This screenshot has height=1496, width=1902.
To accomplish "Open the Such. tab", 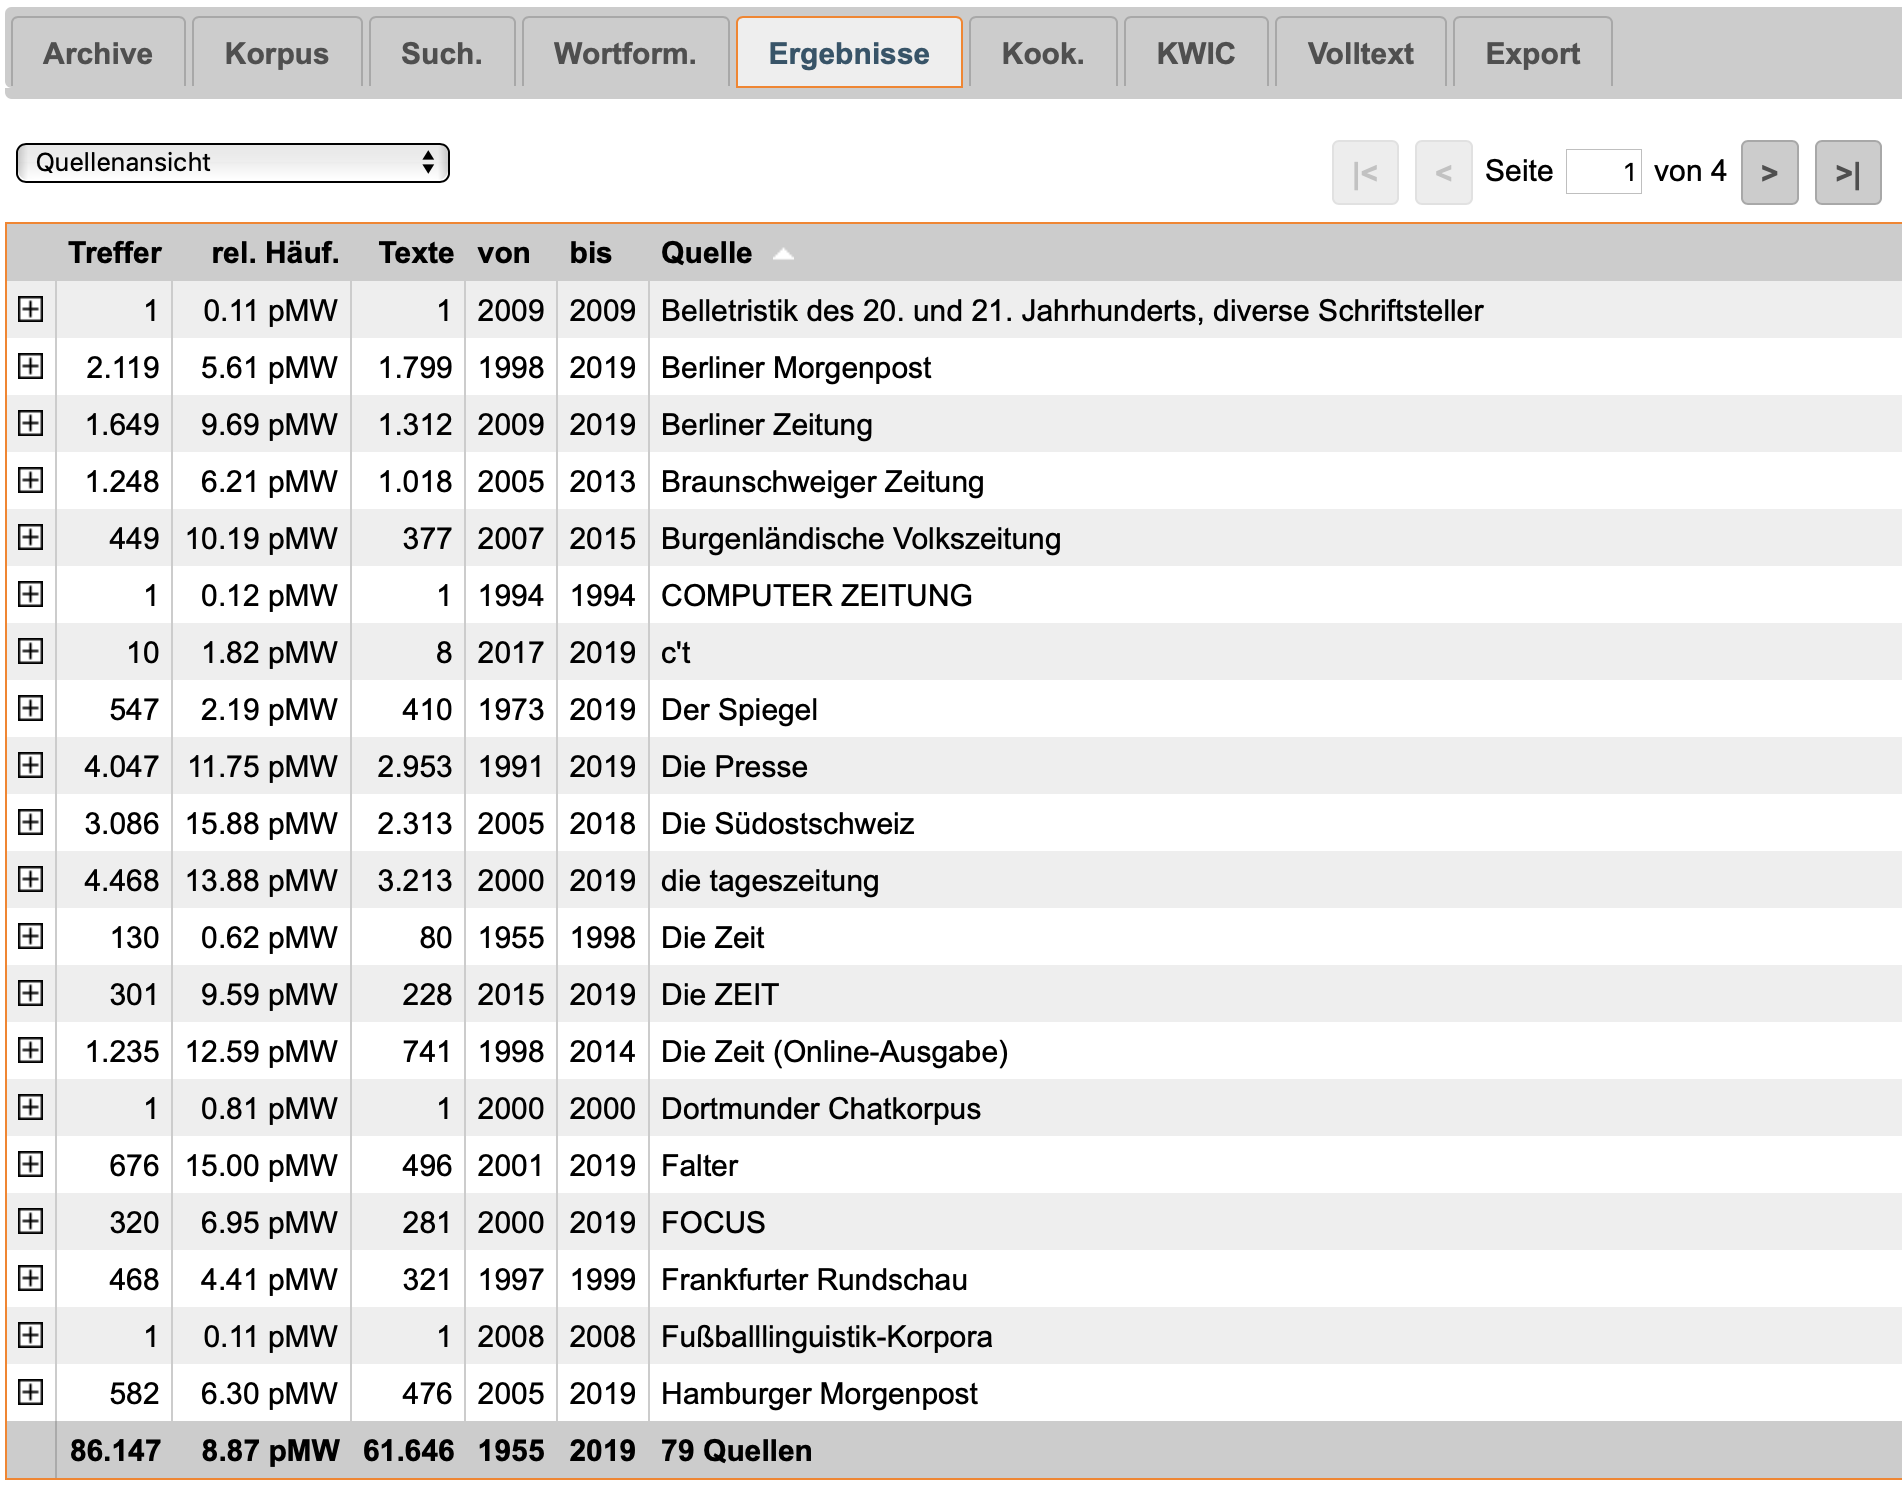I will click(x=441, y=53).
